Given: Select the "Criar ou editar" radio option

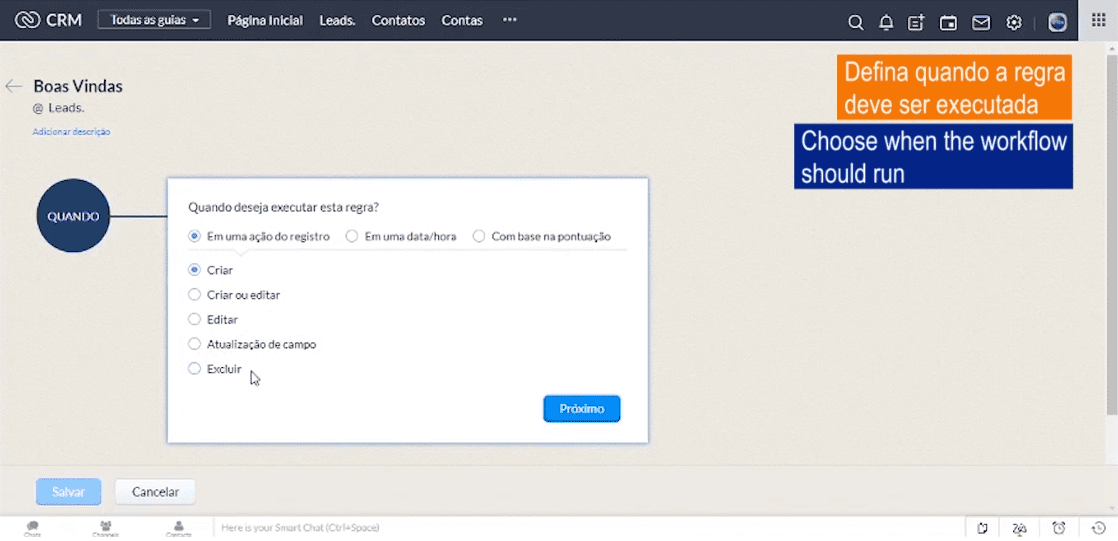Looking at the screenshot, I should tap(195, 295).
